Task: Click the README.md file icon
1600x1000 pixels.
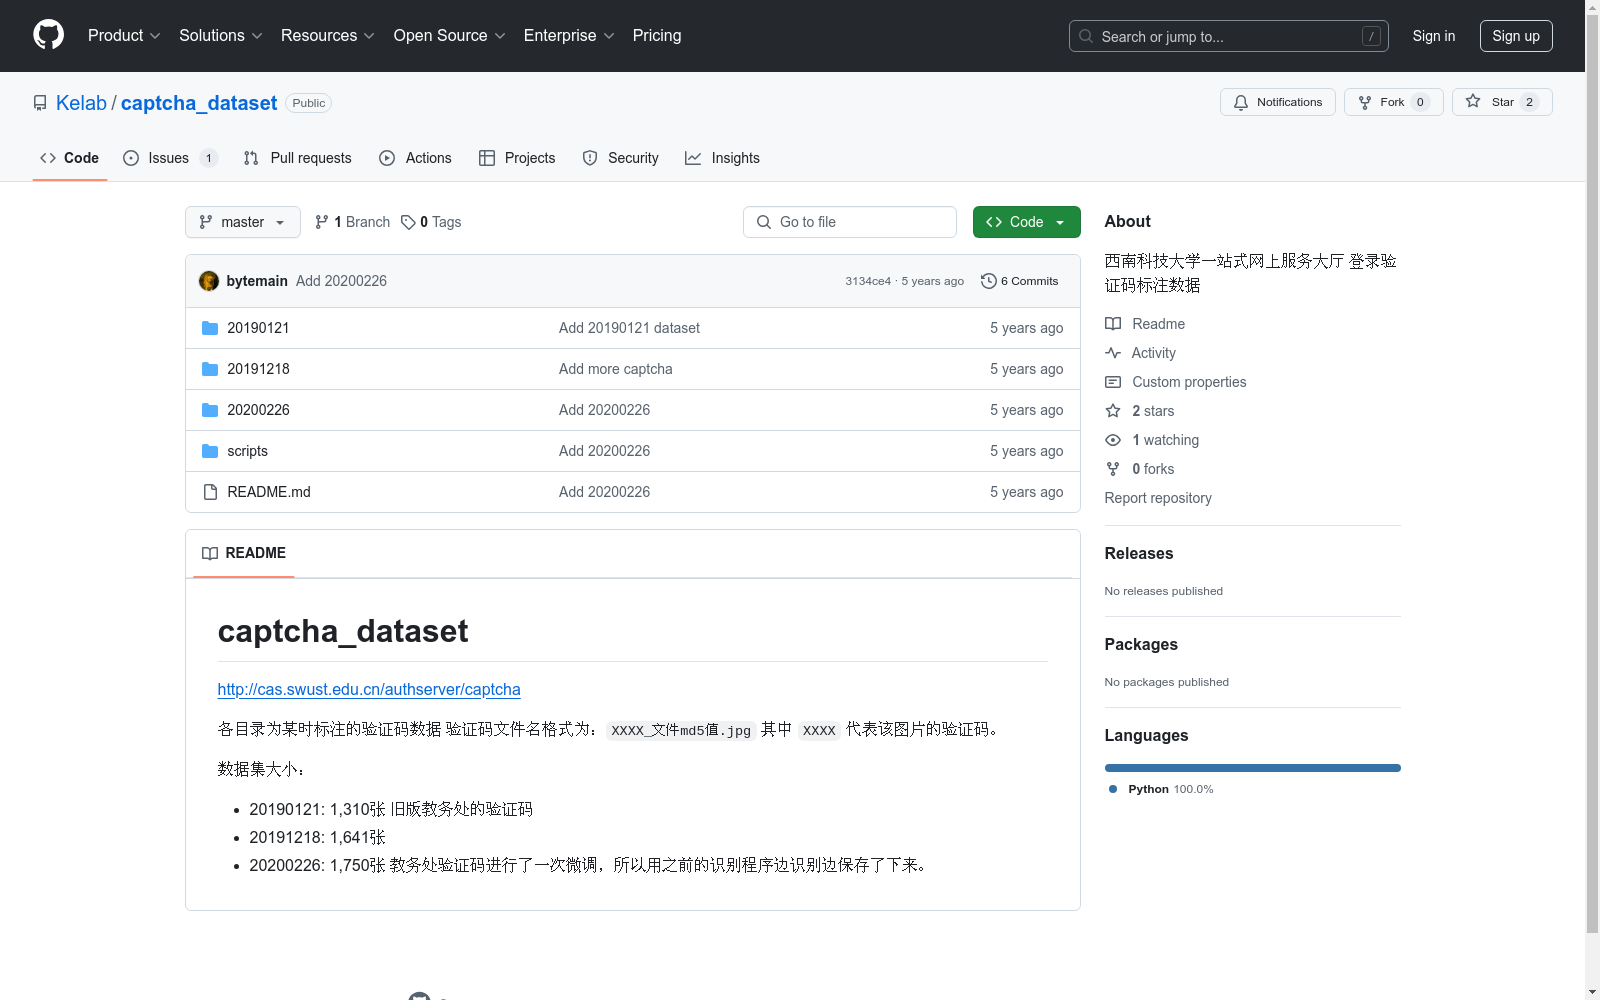Action: pyautogui.click(x=210, y=492)
